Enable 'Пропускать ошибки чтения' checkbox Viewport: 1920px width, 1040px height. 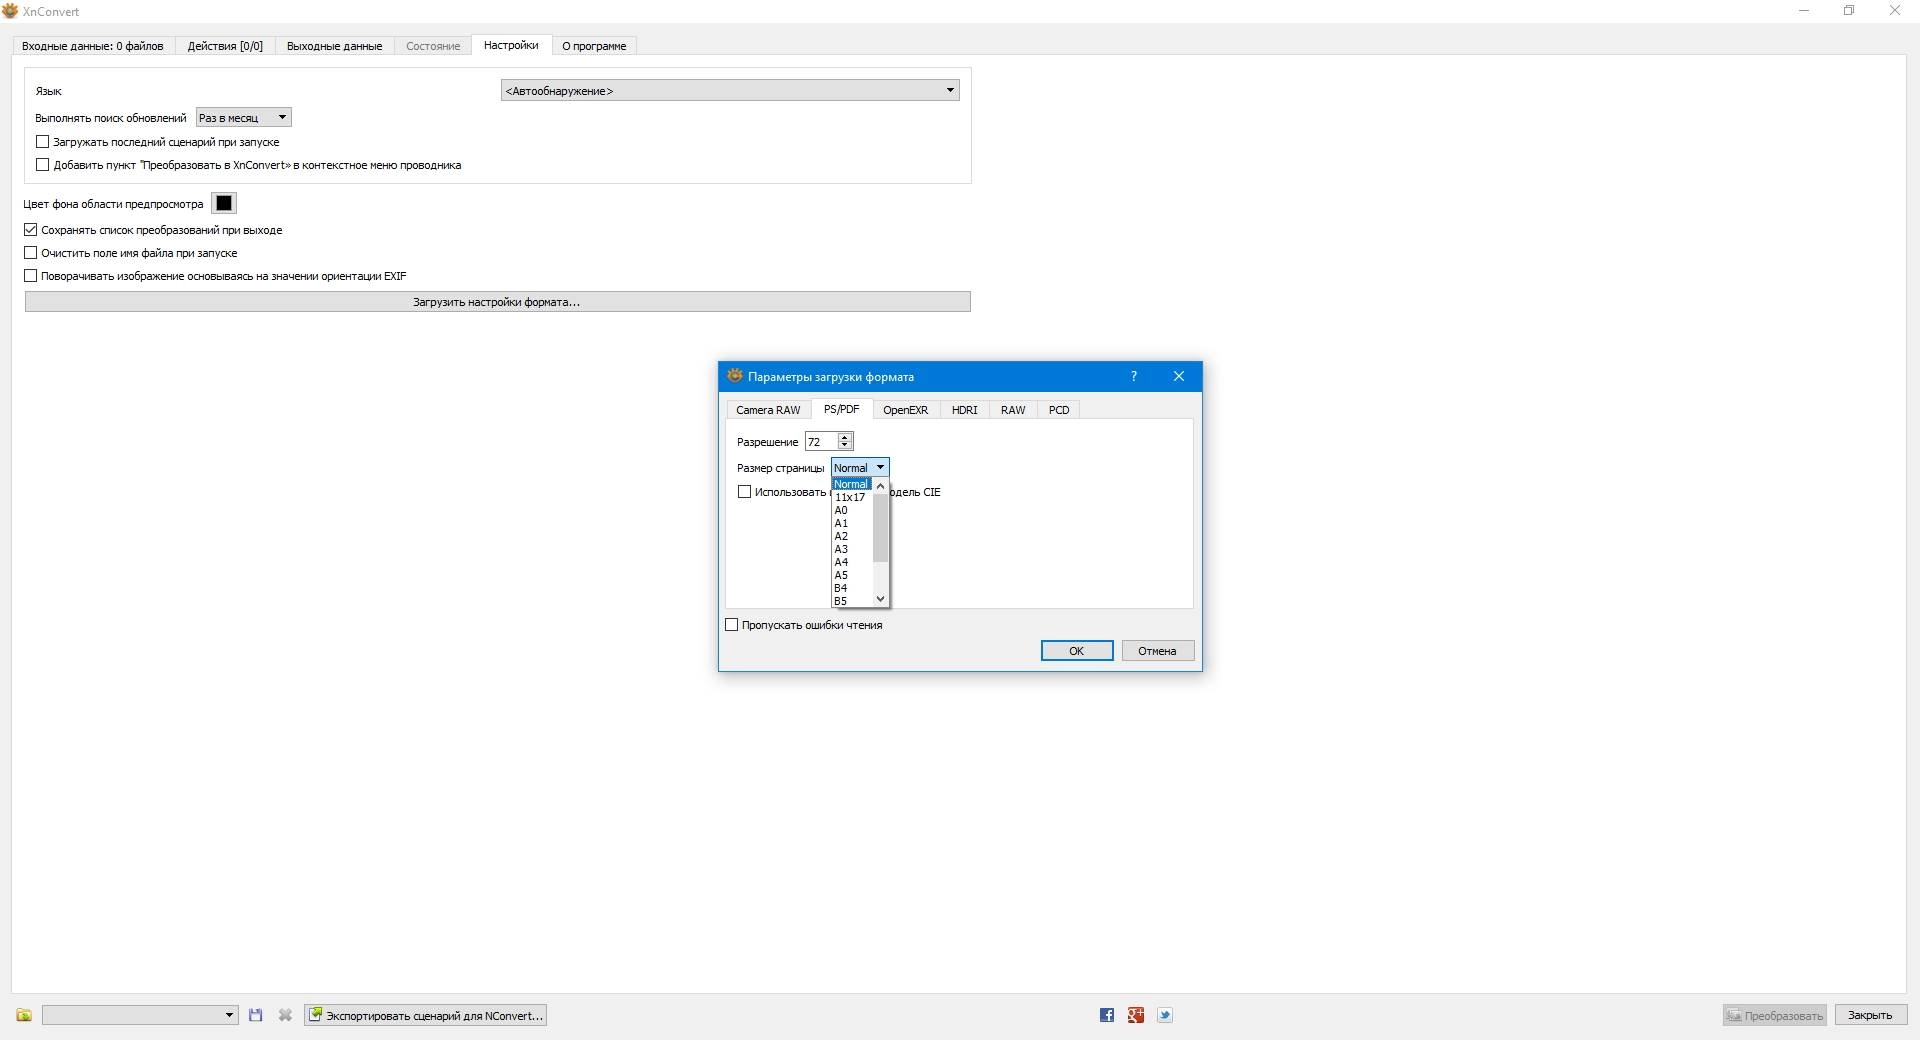[731, 625]
